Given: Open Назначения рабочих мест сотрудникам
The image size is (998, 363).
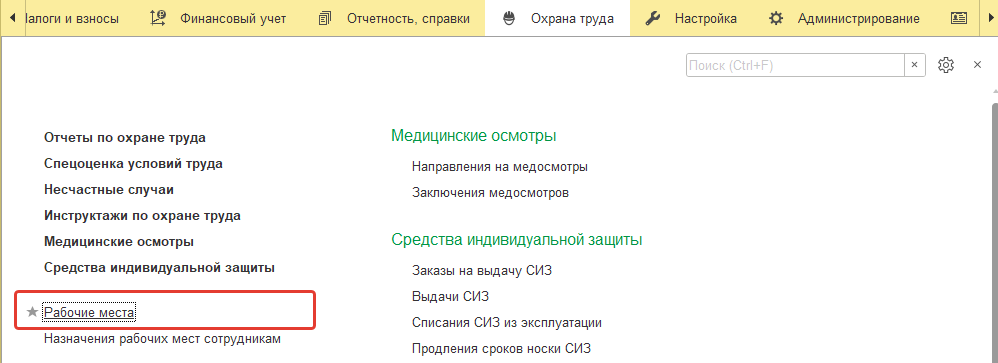Looking at the screenshot, I should 162,339.
